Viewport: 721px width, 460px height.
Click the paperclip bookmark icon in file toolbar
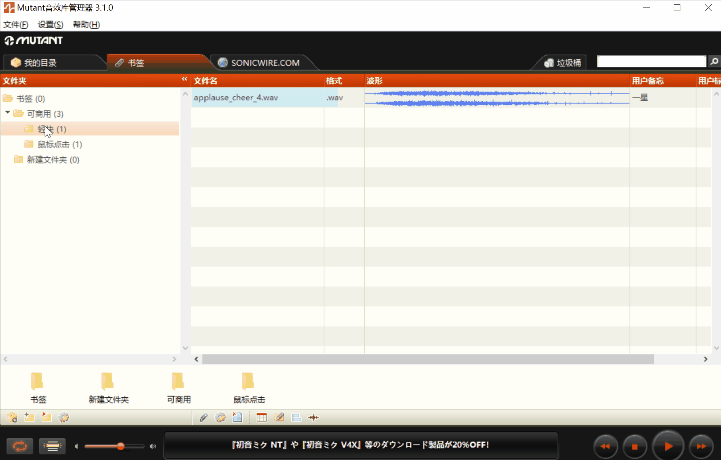(203, 417)
